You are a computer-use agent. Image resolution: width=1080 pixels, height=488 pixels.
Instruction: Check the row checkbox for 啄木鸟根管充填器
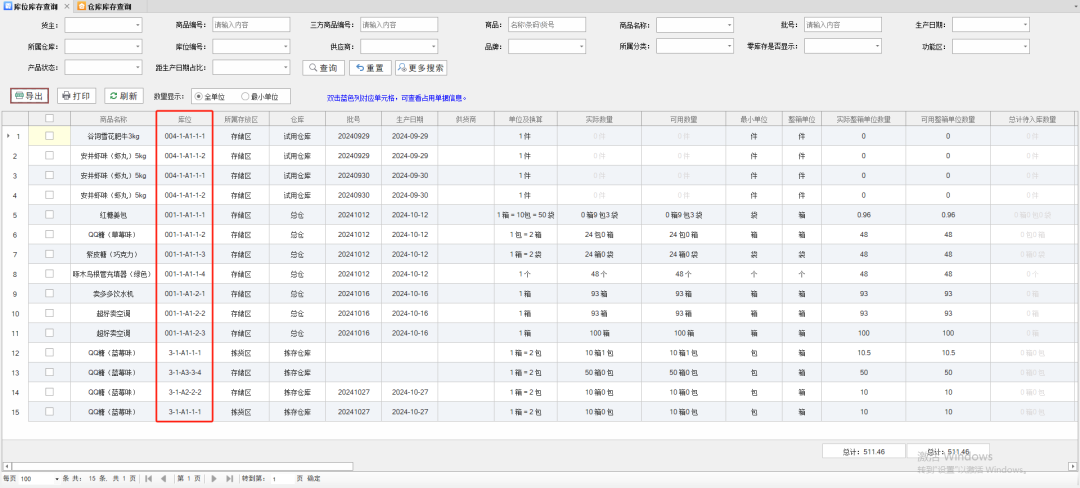click(x=49, y=274)
